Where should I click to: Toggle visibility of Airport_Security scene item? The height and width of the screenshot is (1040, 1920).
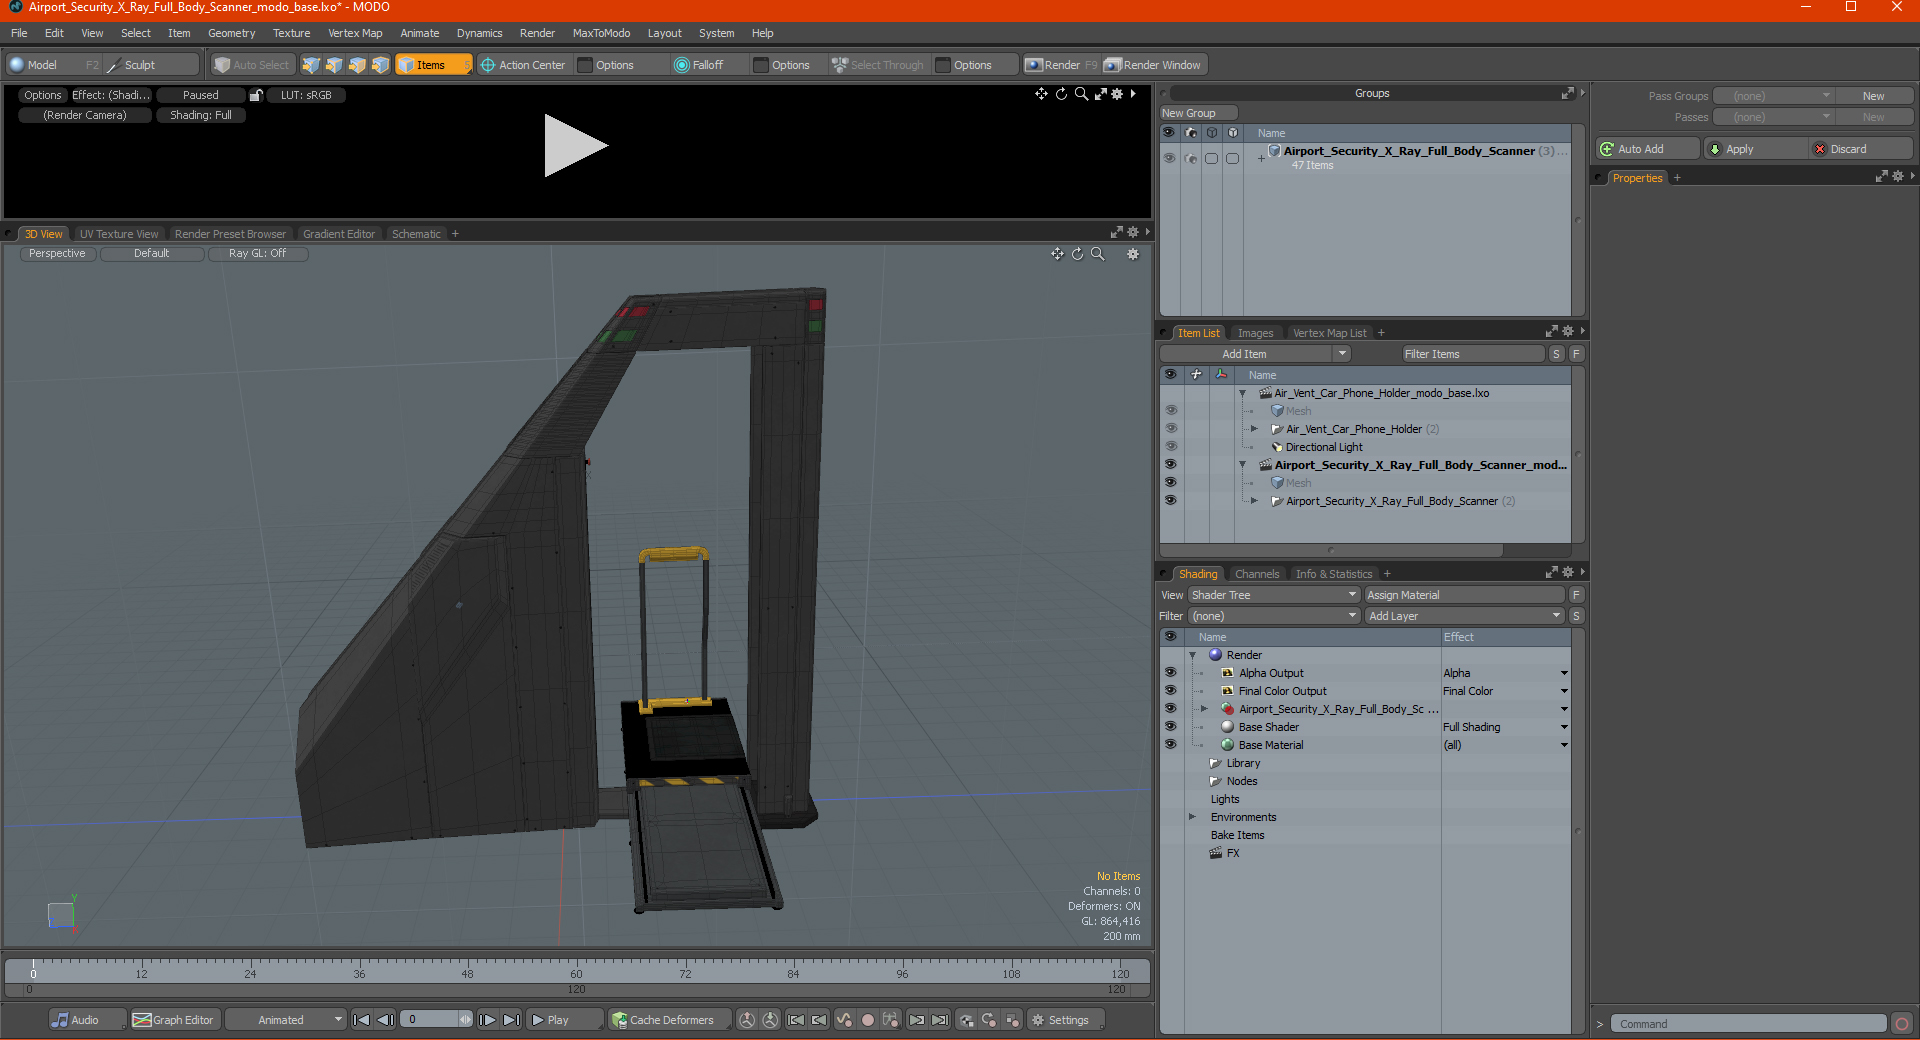pos(1170,465)
